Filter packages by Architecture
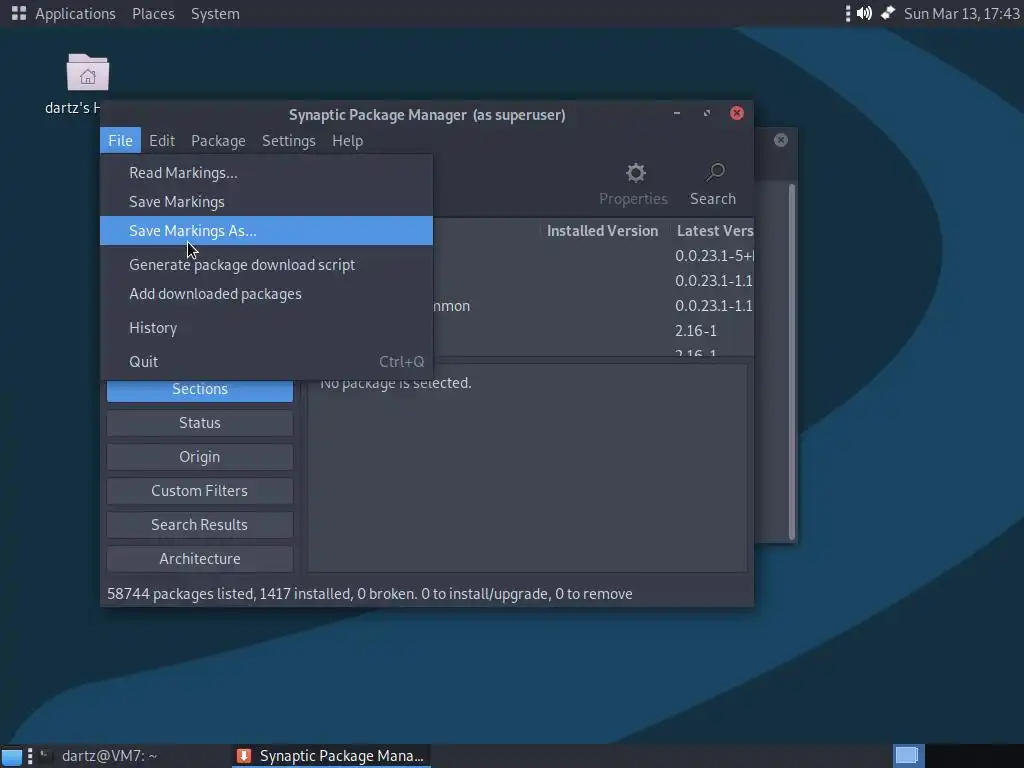This screenshot has width=1024, height=768. point(200,559)
